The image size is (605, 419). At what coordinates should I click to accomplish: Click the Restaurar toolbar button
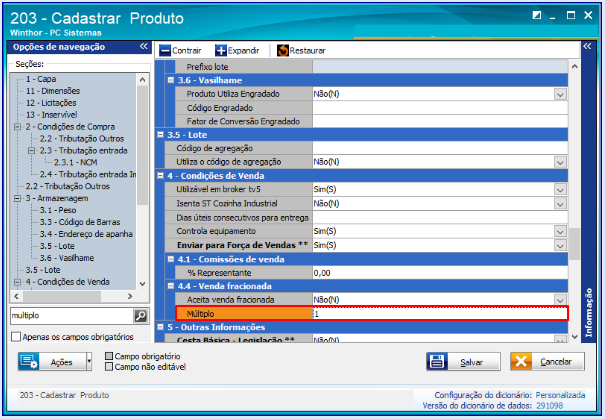tap(301, 51)
